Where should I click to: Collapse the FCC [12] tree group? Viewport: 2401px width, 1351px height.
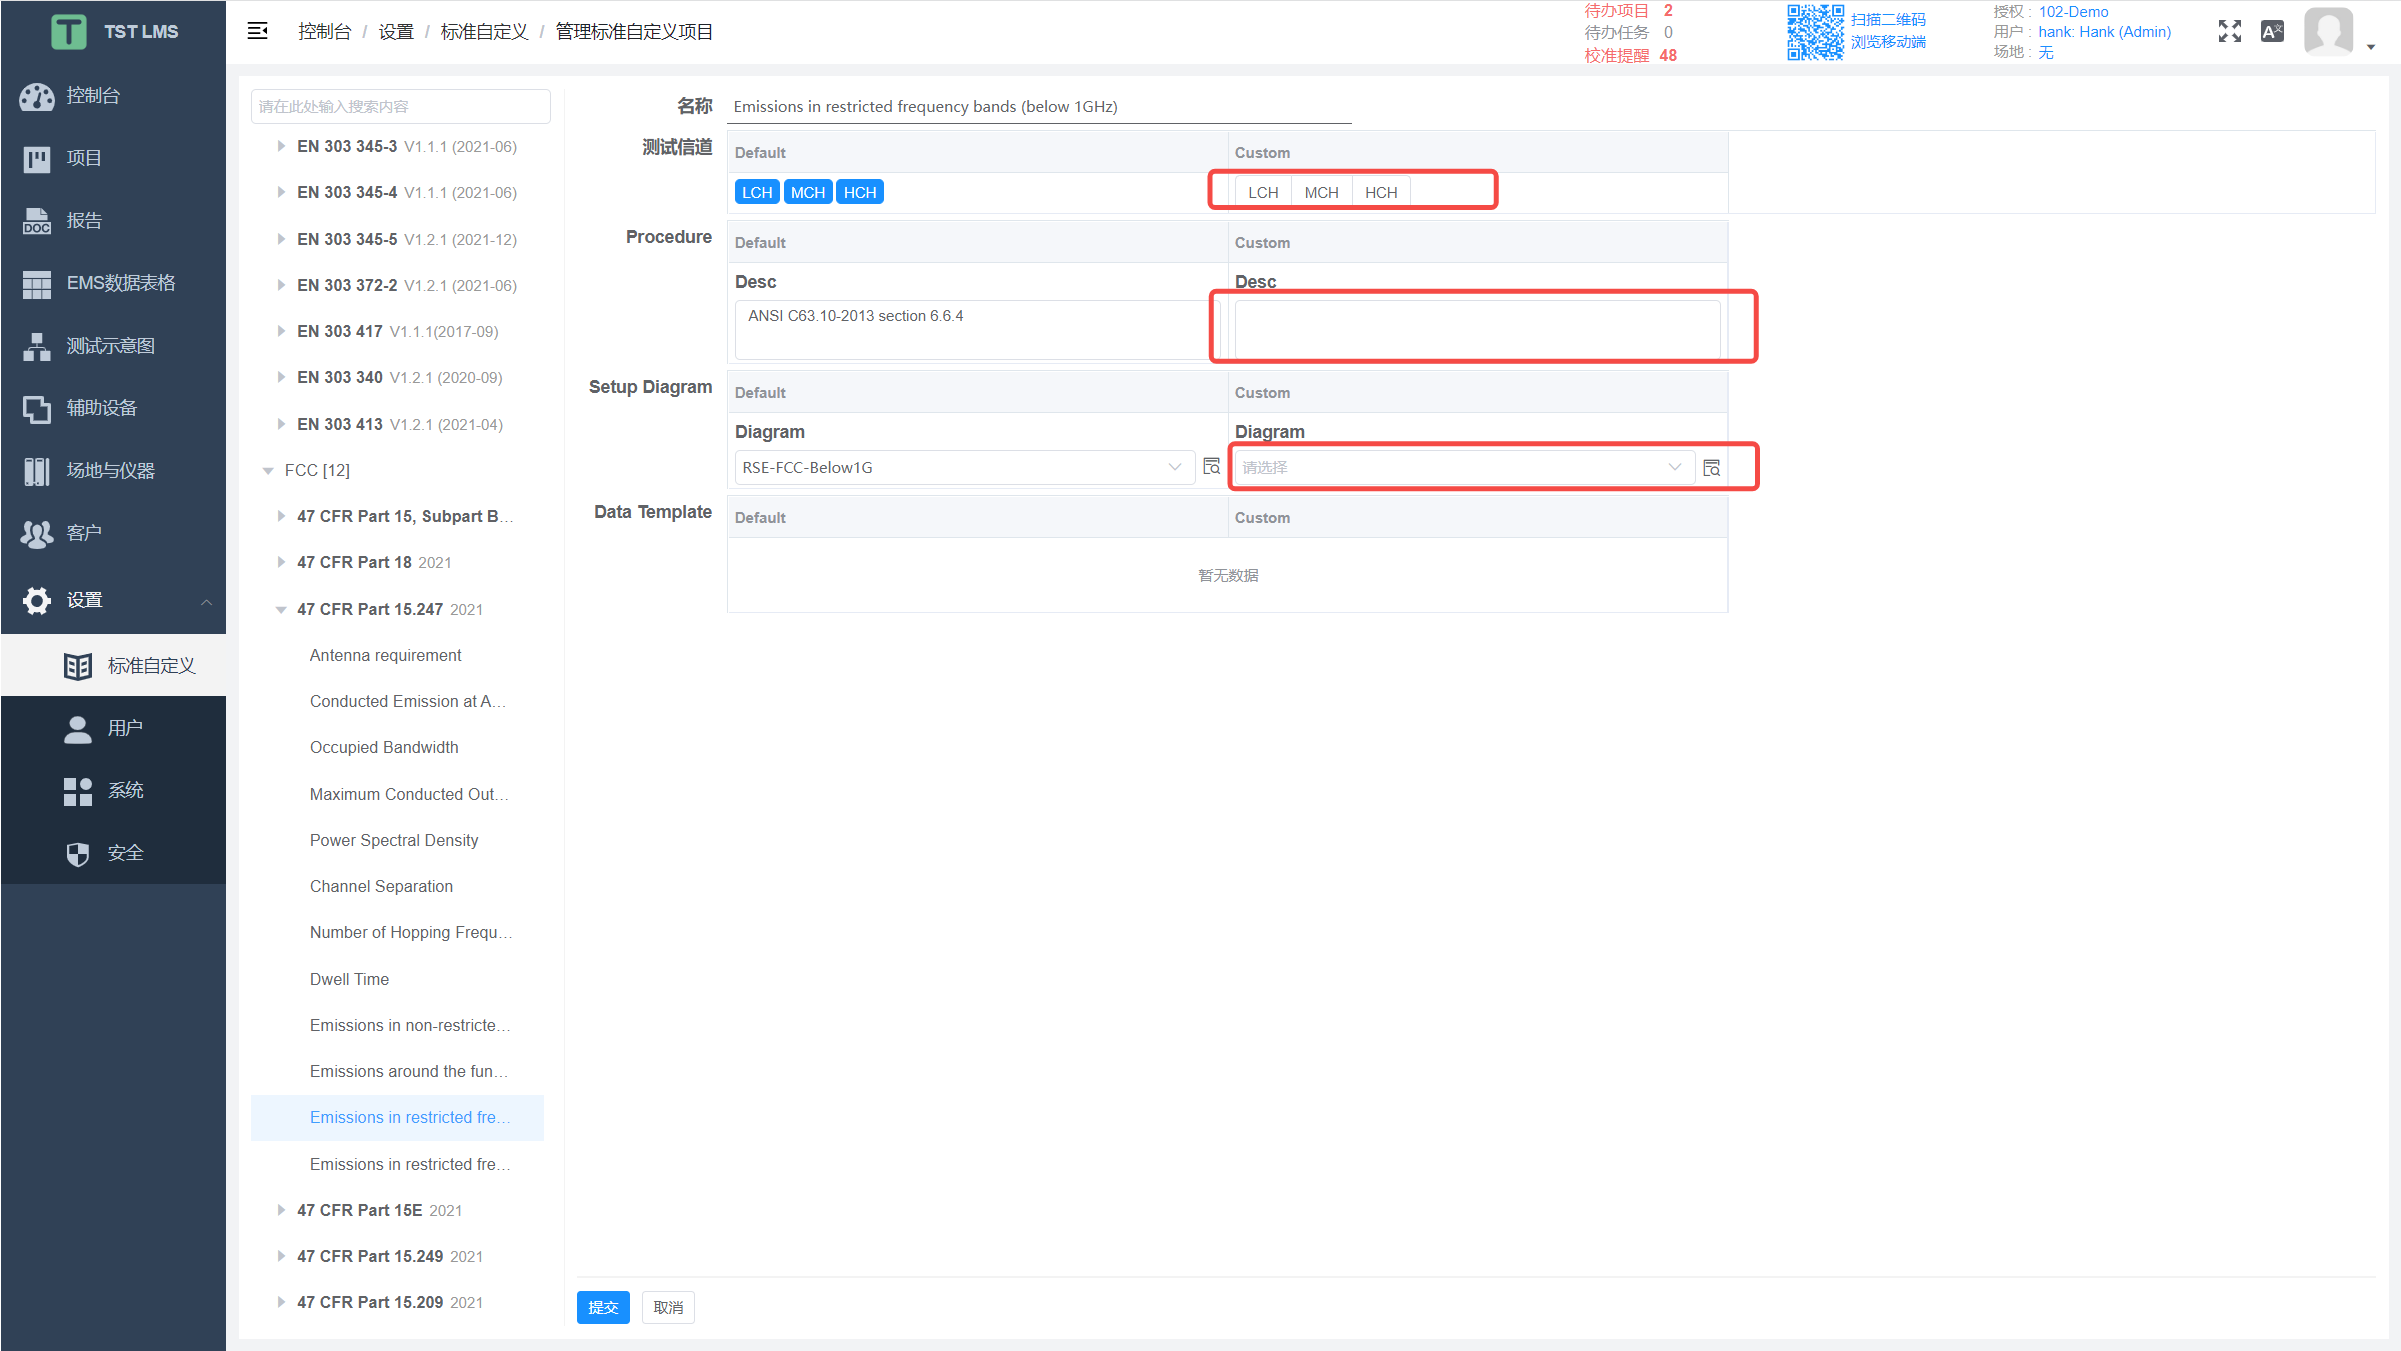(x=268, y=470)
